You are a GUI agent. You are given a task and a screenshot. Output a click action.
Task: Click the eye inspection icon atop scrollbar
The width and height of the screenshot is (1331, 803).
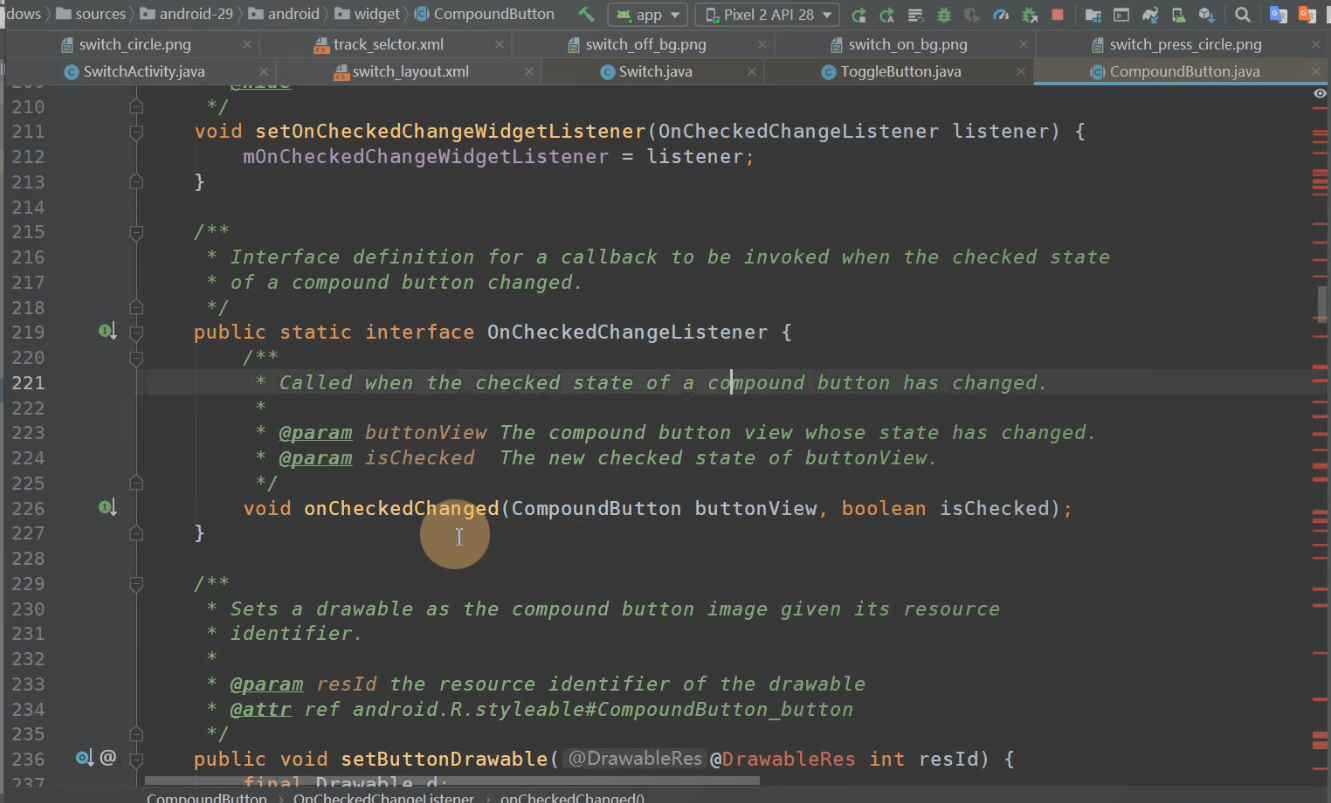click(x=1320, y=93)
